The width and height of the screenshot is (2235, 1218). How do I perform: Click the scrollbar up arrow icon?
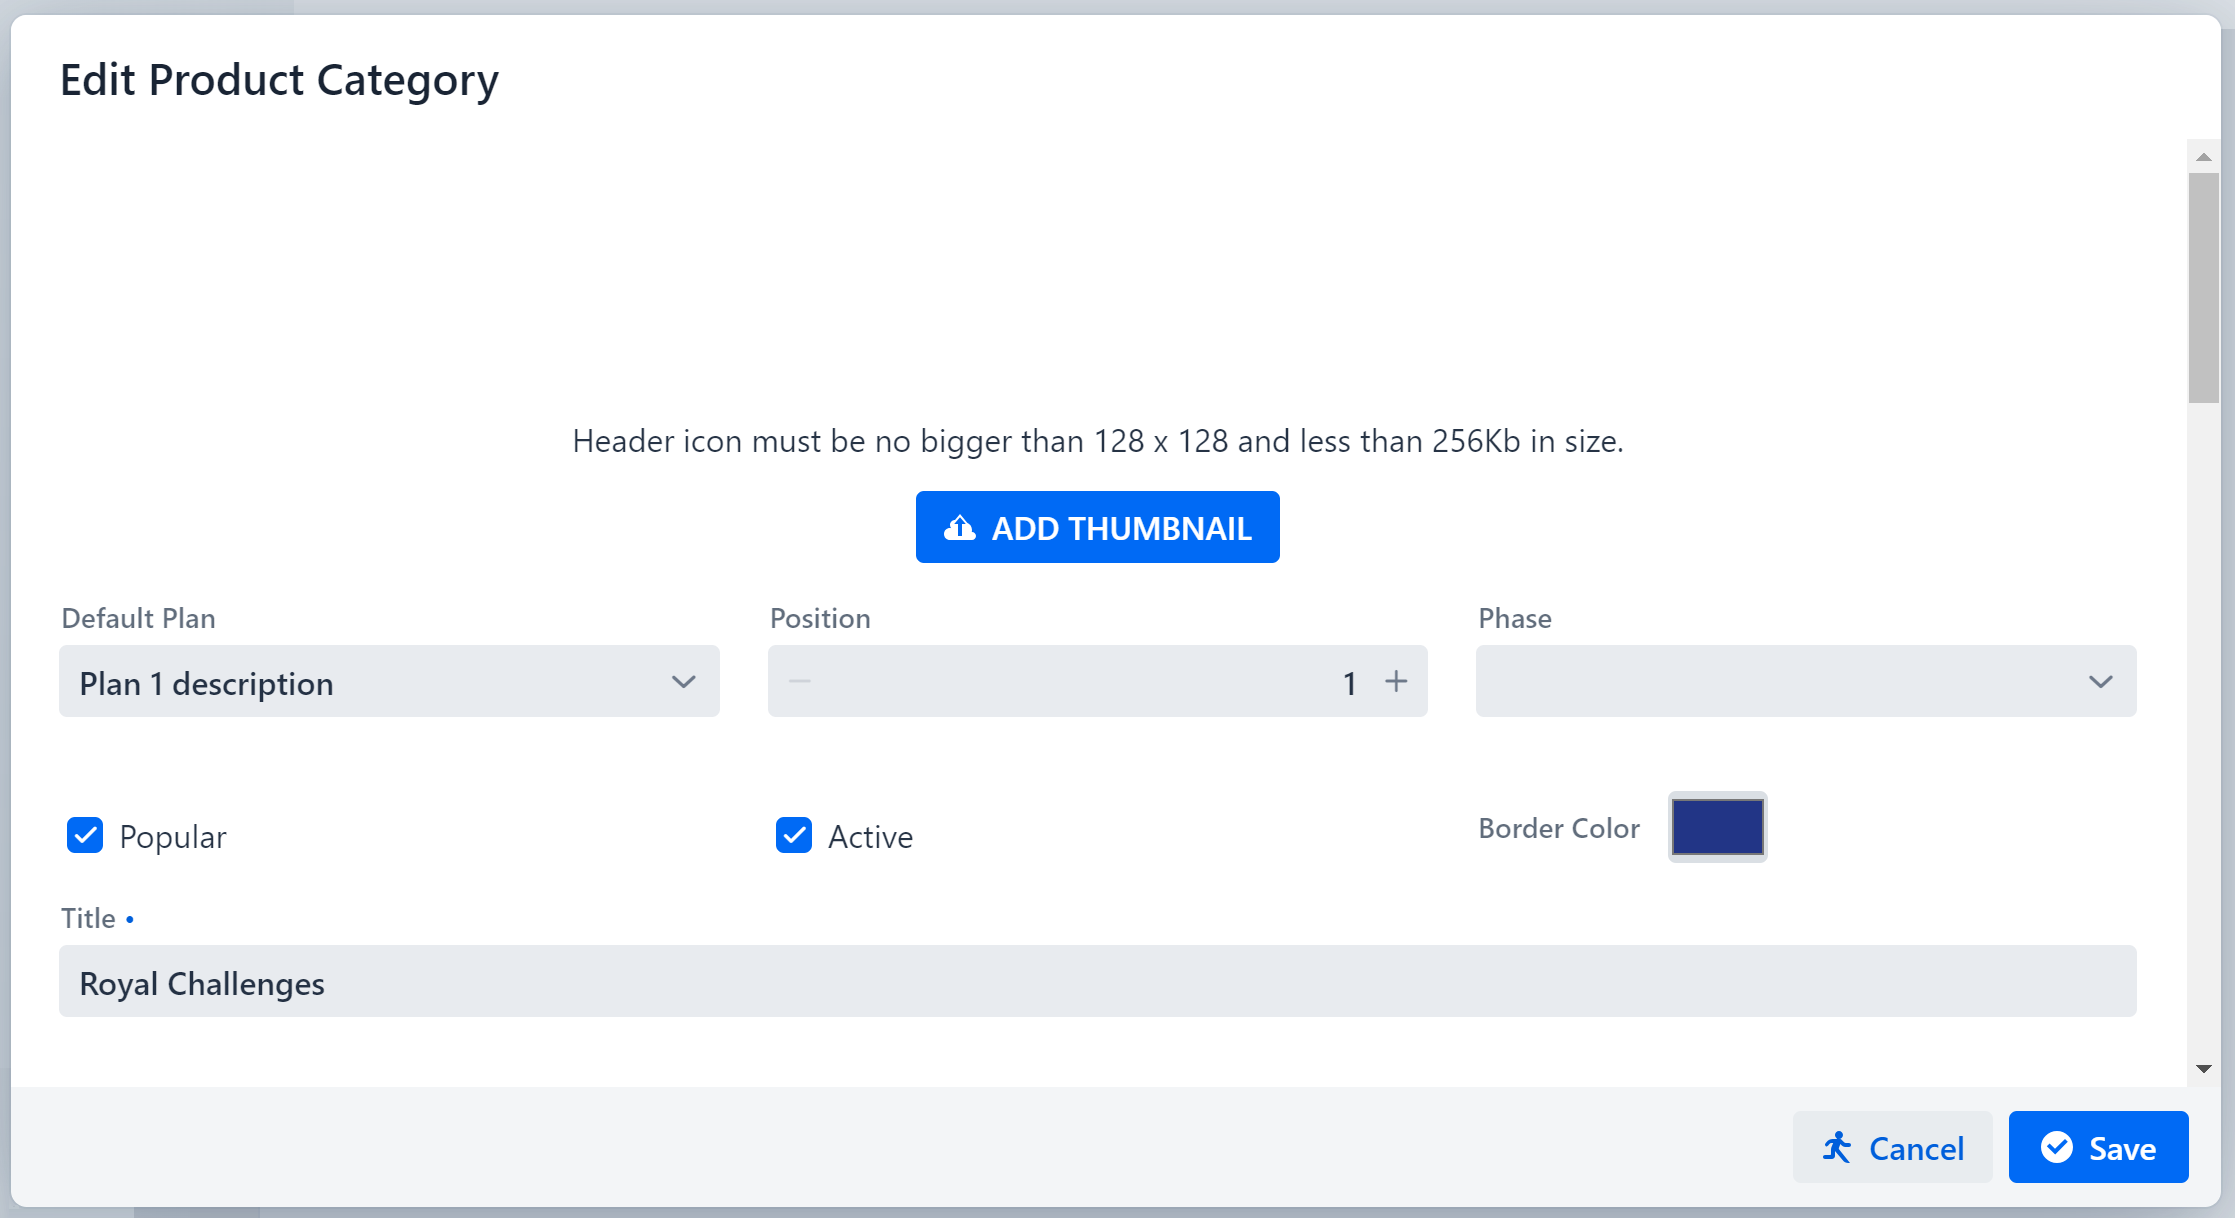pyautogui.click(x=2203, y=156)
